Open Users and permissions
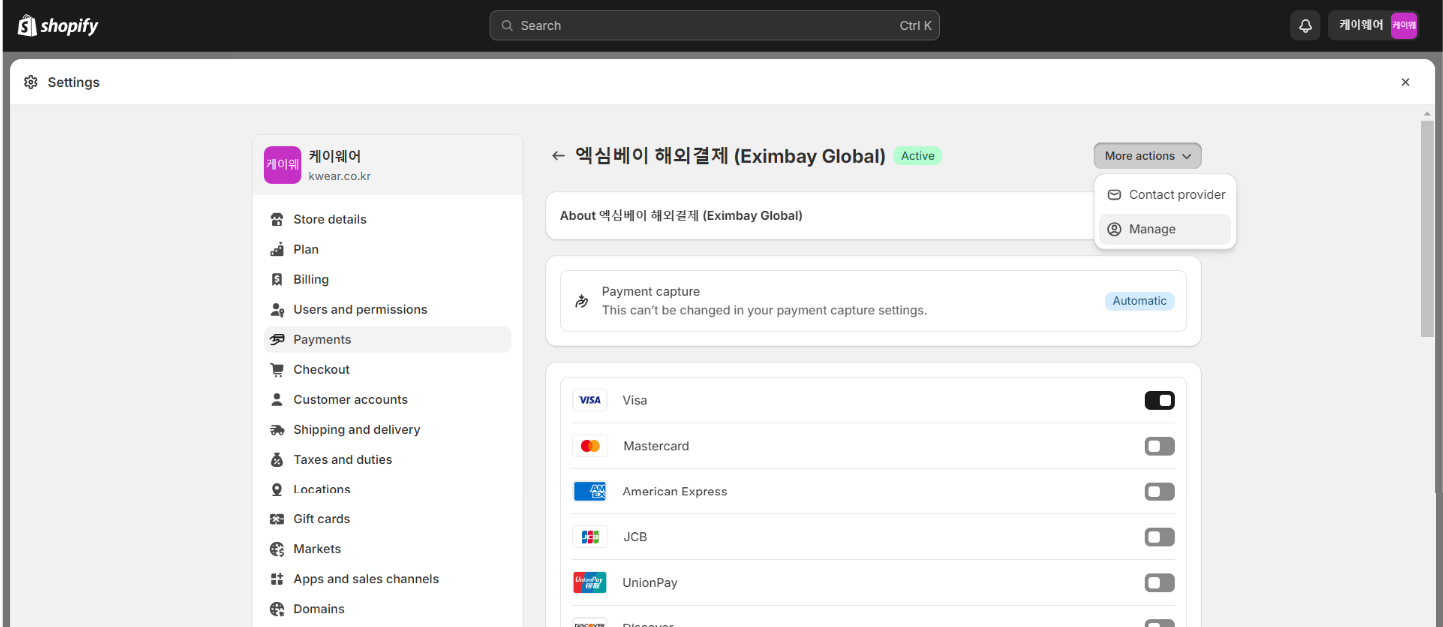1443x627 pixels. [x=387, y=310]
